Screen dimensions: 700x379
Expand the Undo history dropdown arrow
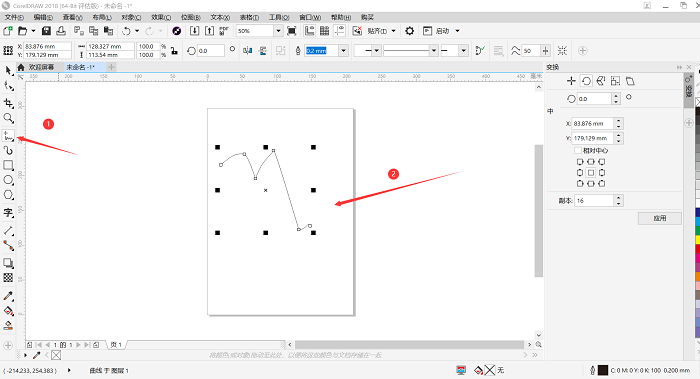(x=137, y=31)
